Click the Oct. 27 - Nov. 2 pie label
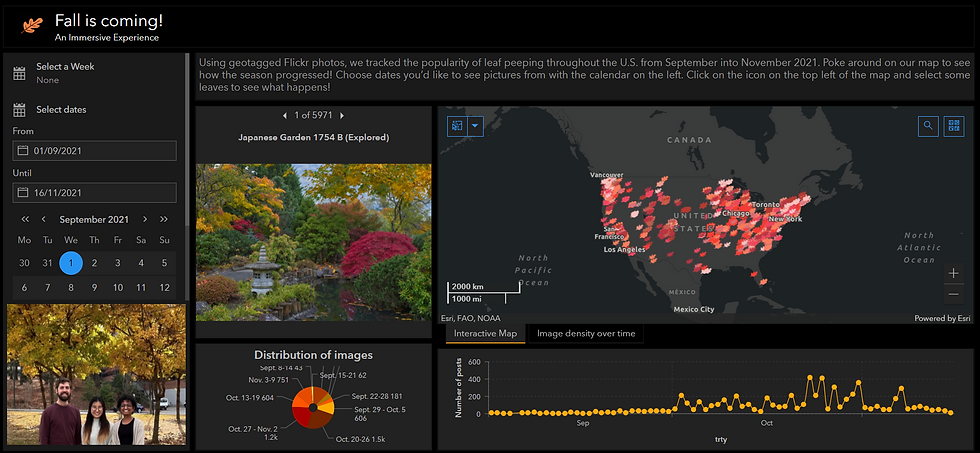Image resolution: width=980 pixels, height=453 pixels. [x=254, y=433]
